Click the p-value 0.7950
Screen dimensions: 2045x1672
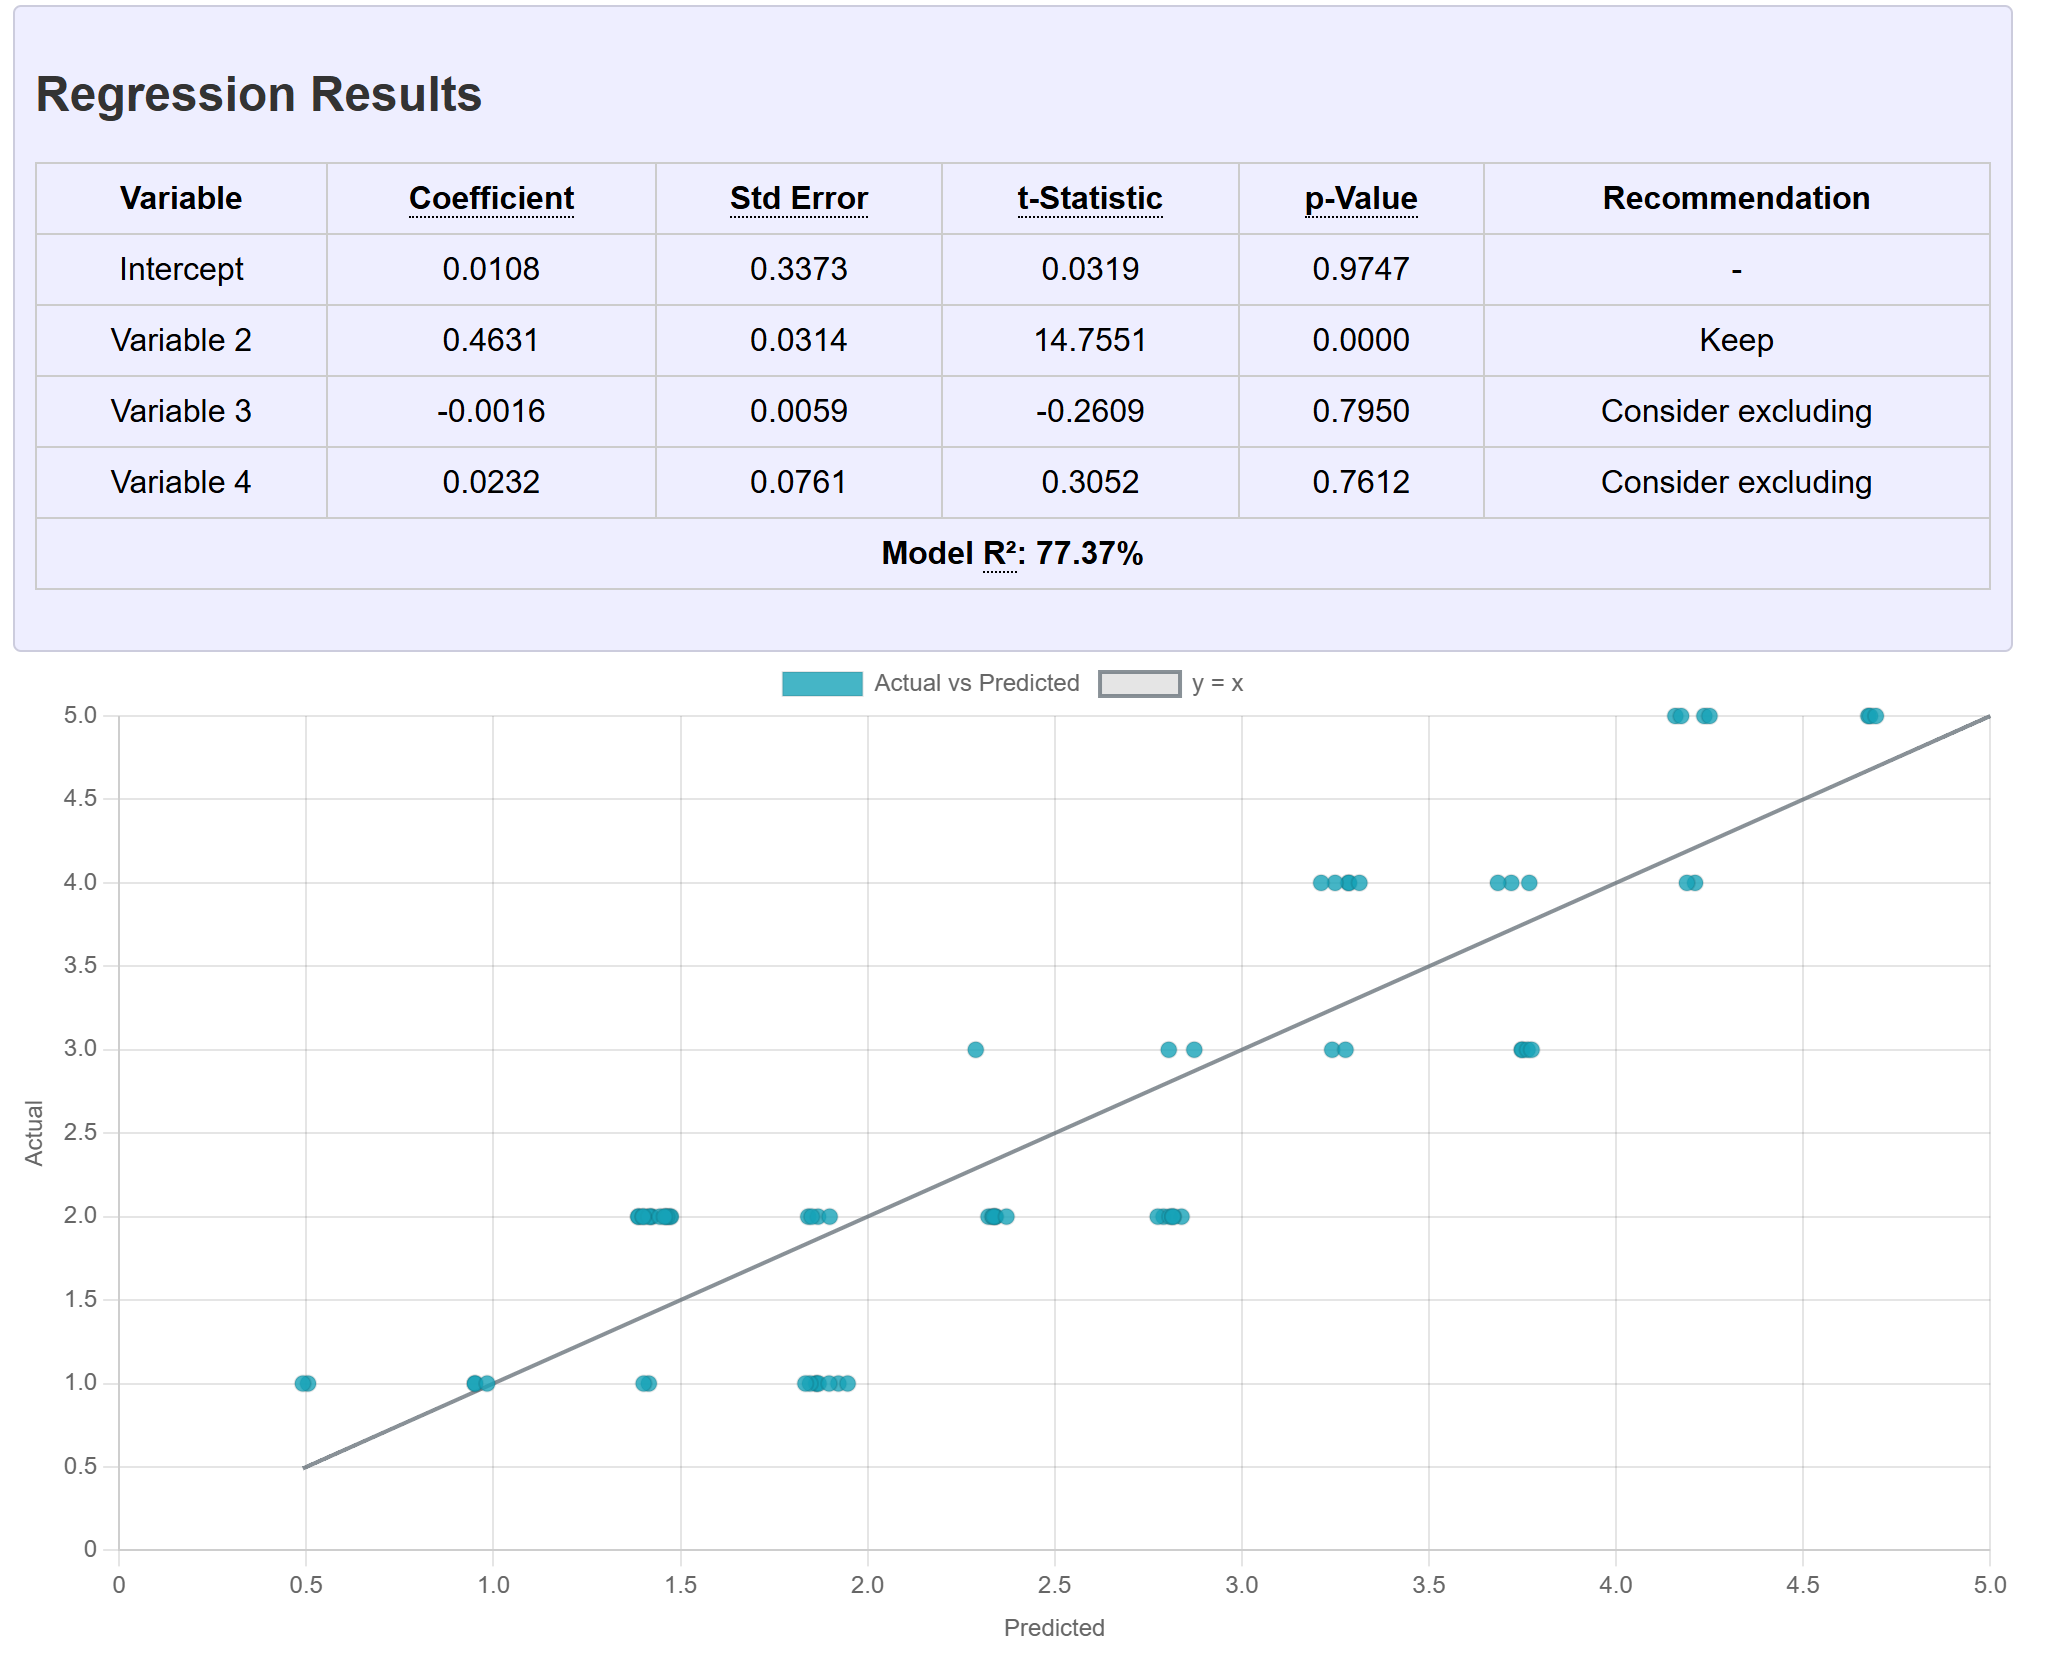point(1361,411)
